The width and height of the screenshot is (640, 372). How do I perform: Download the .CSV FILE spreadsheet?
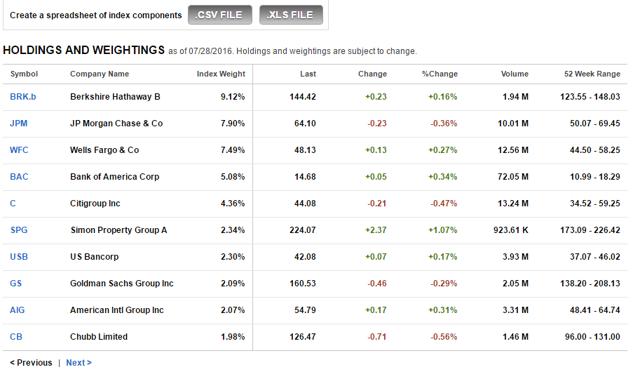click(220, 15)
